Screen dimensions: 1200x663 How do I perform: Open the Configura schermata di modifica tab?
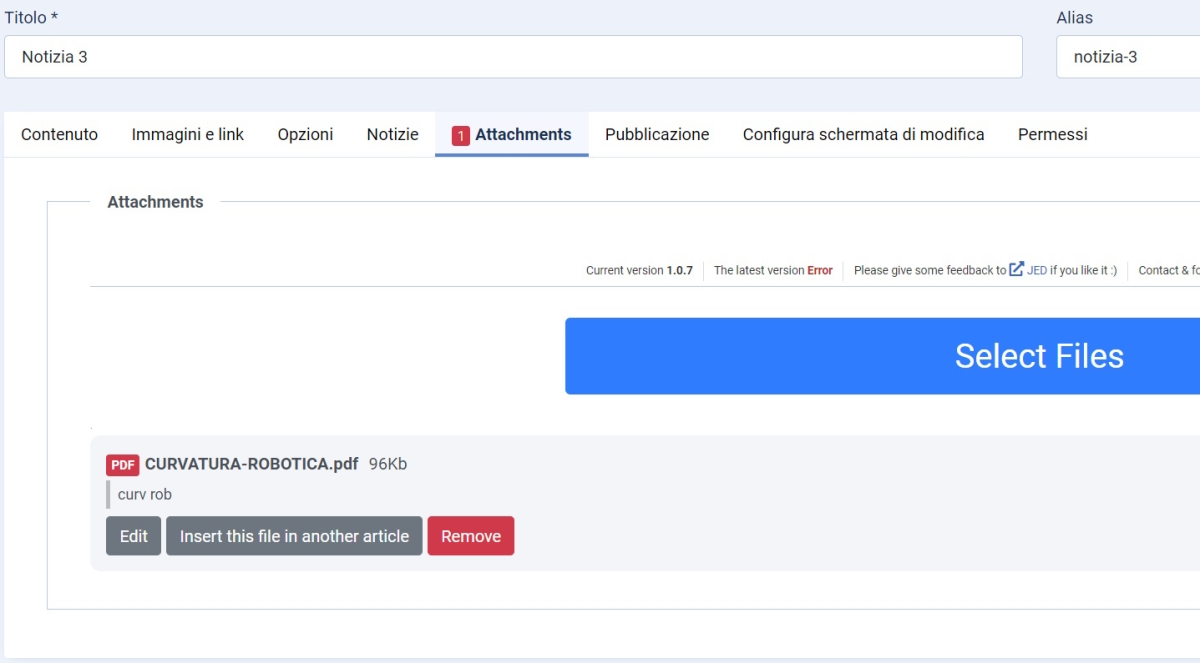[x=863, y=134]
